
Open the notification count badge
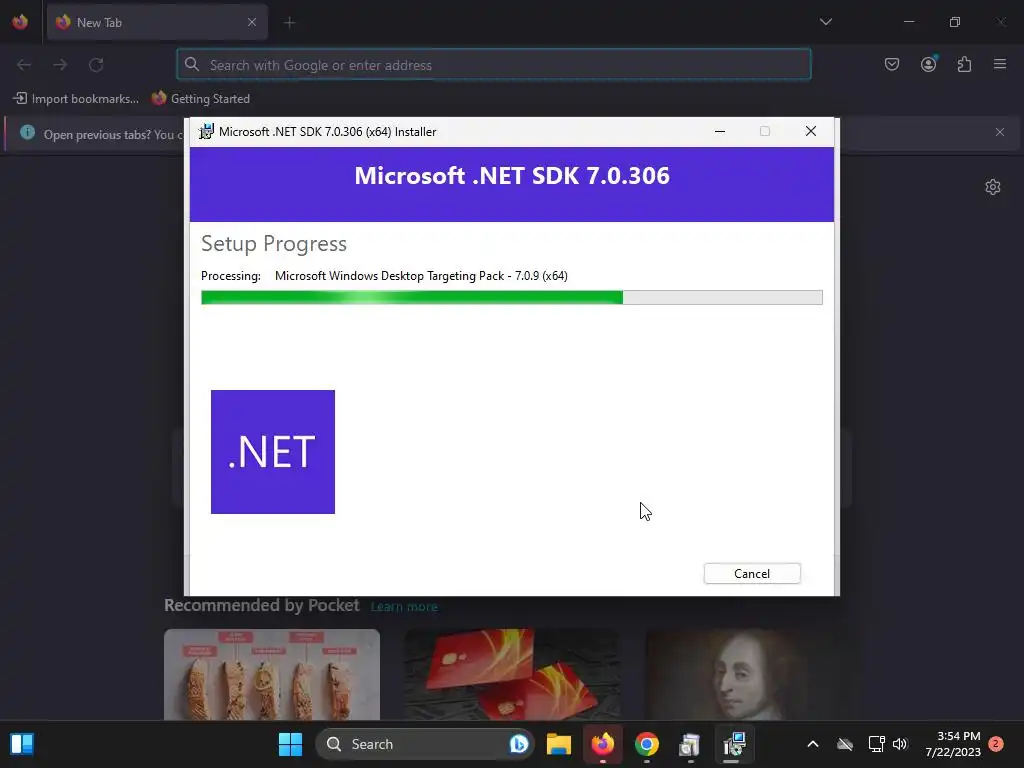coord(996,744)
